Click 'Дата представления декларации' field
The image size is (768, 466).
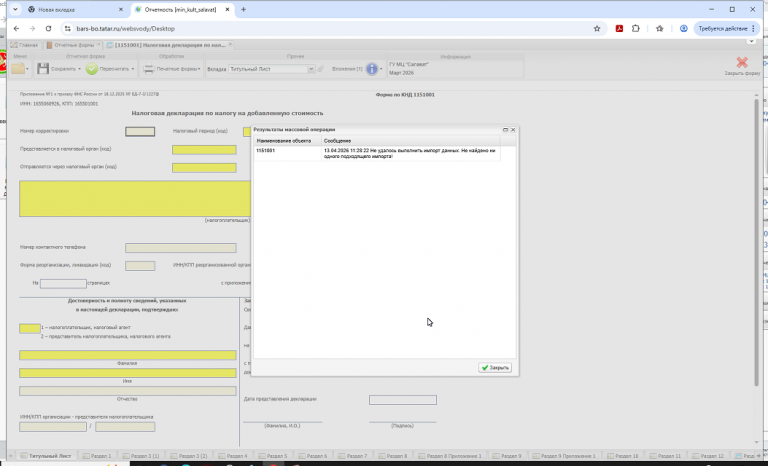pyautogui.click(x=403, y=400)
